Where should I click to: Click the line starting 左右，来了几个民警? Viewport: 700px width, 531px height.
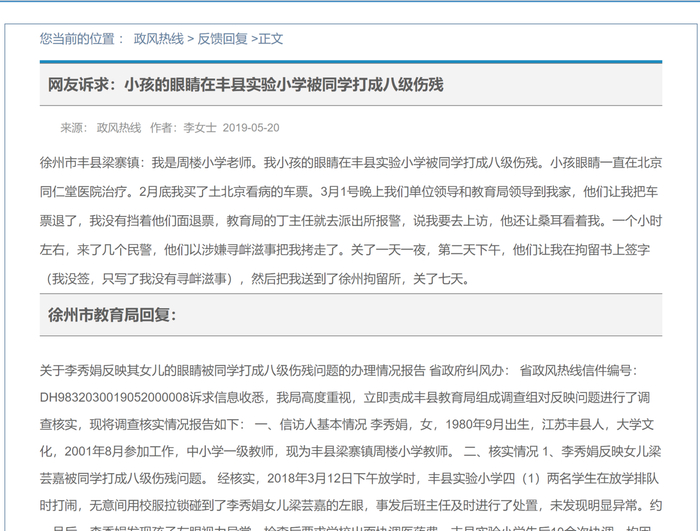[344, 250]
